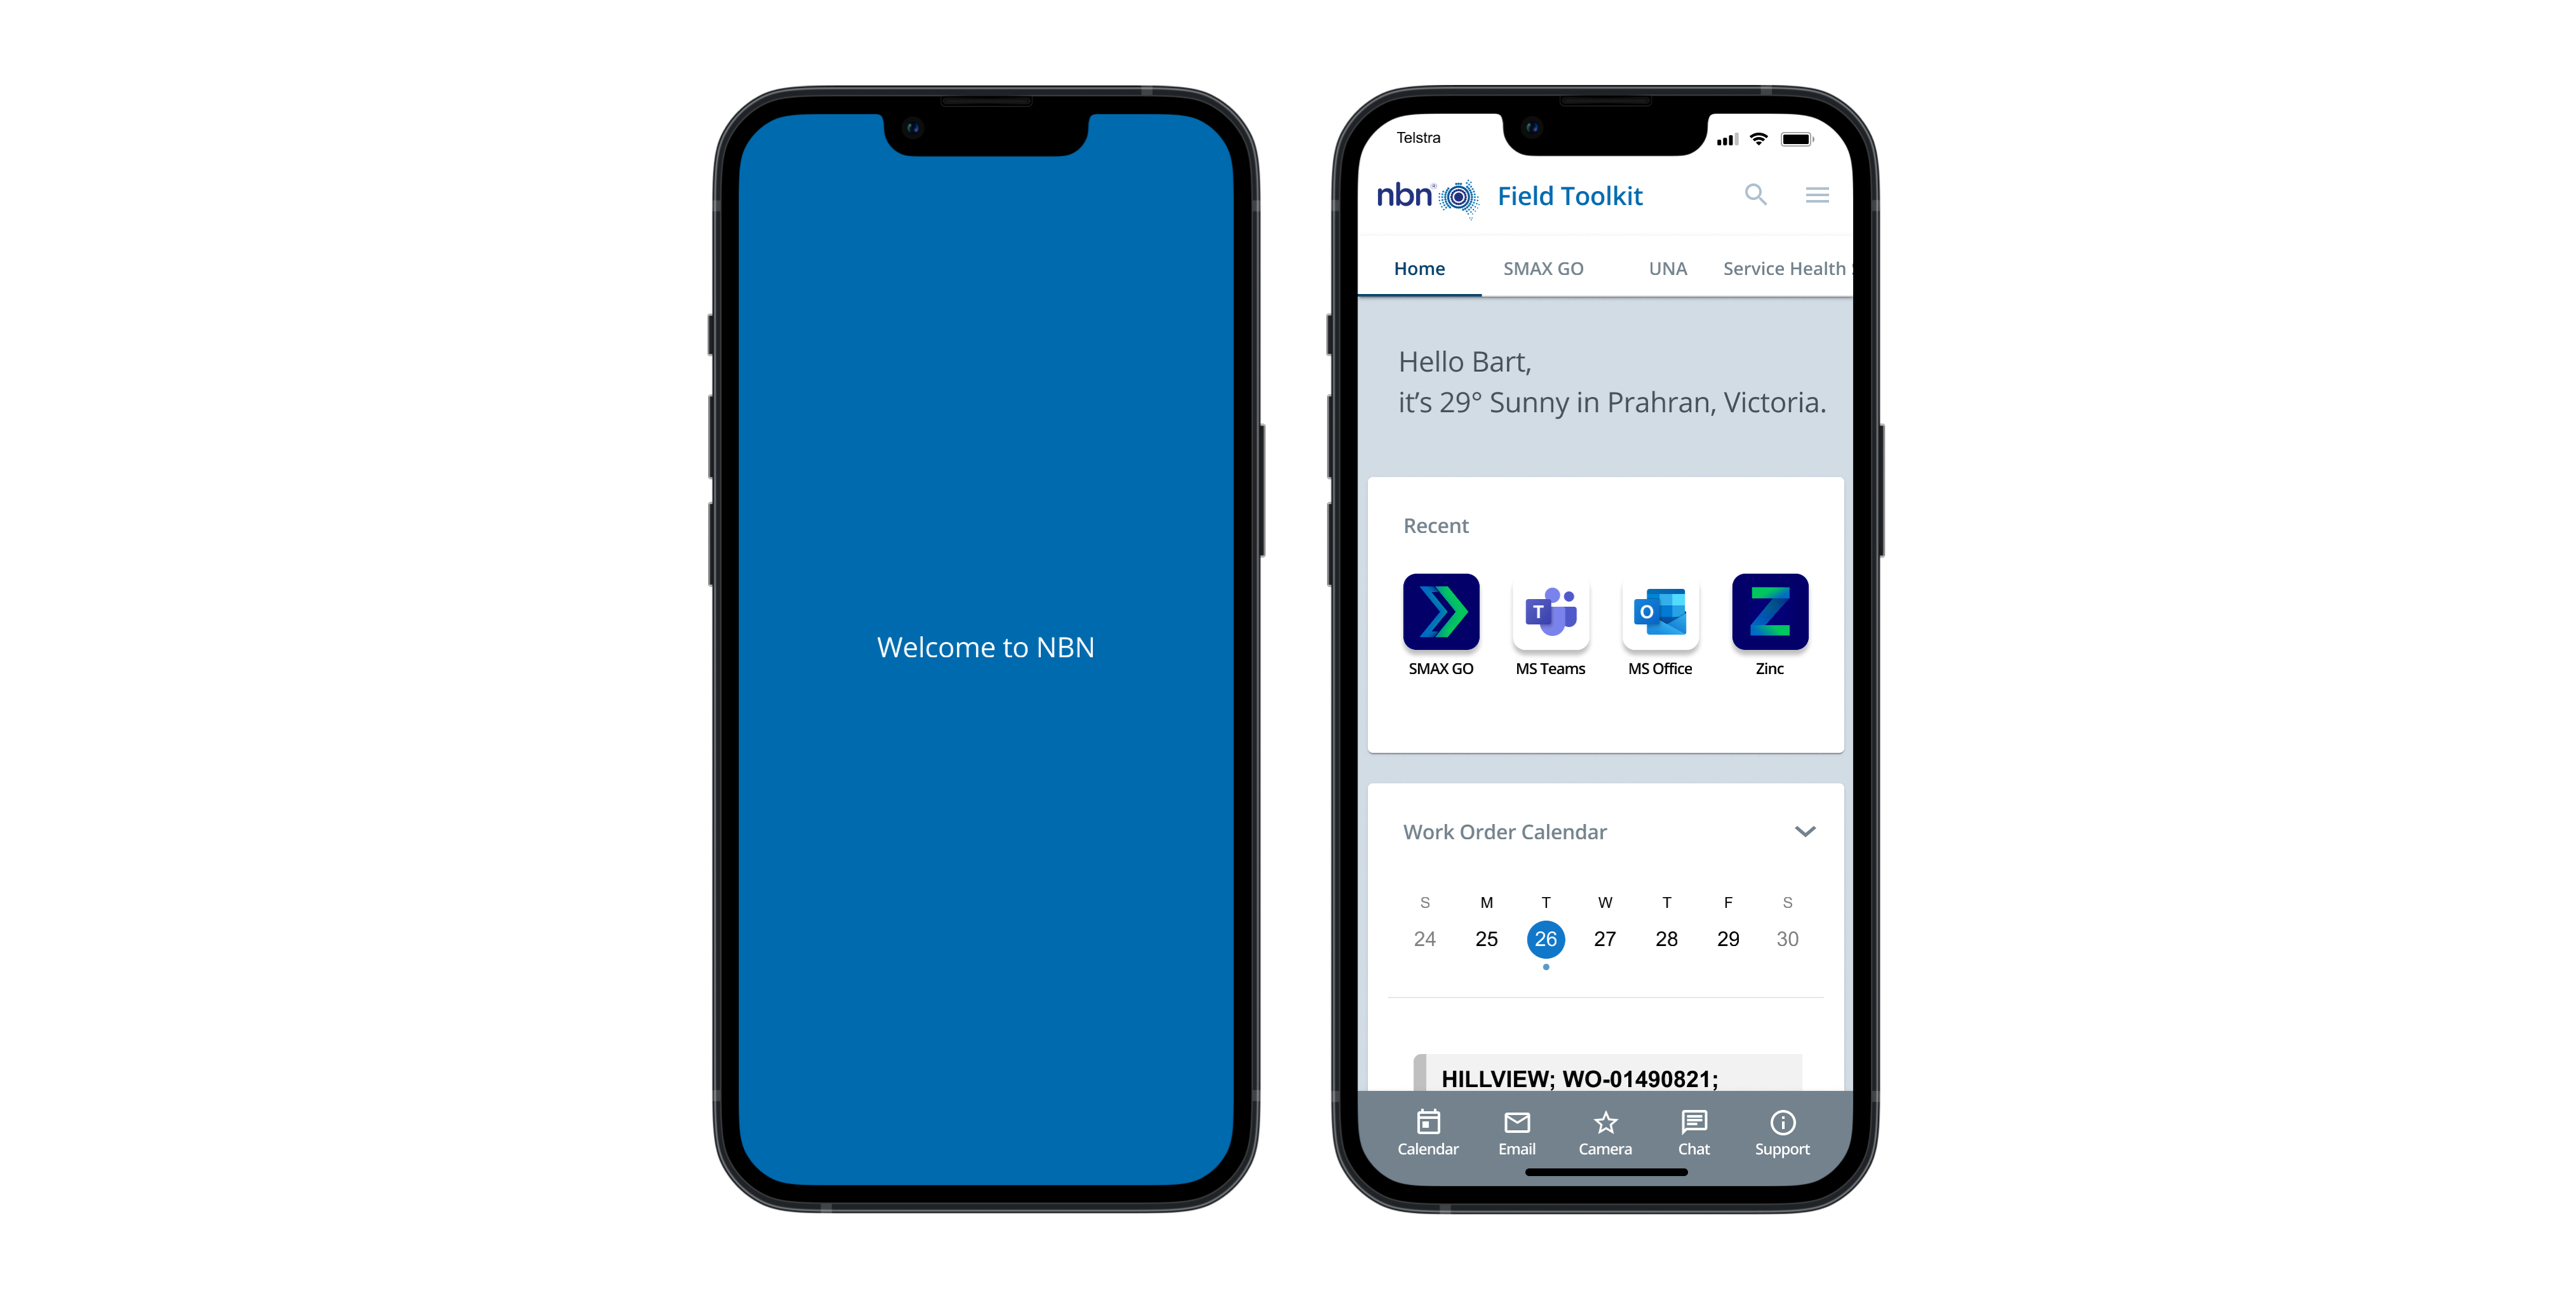Screen dimensions: 2560x1313
Task: Switch to the SMAX GO tab
Action: click(x=1542, y=268)
